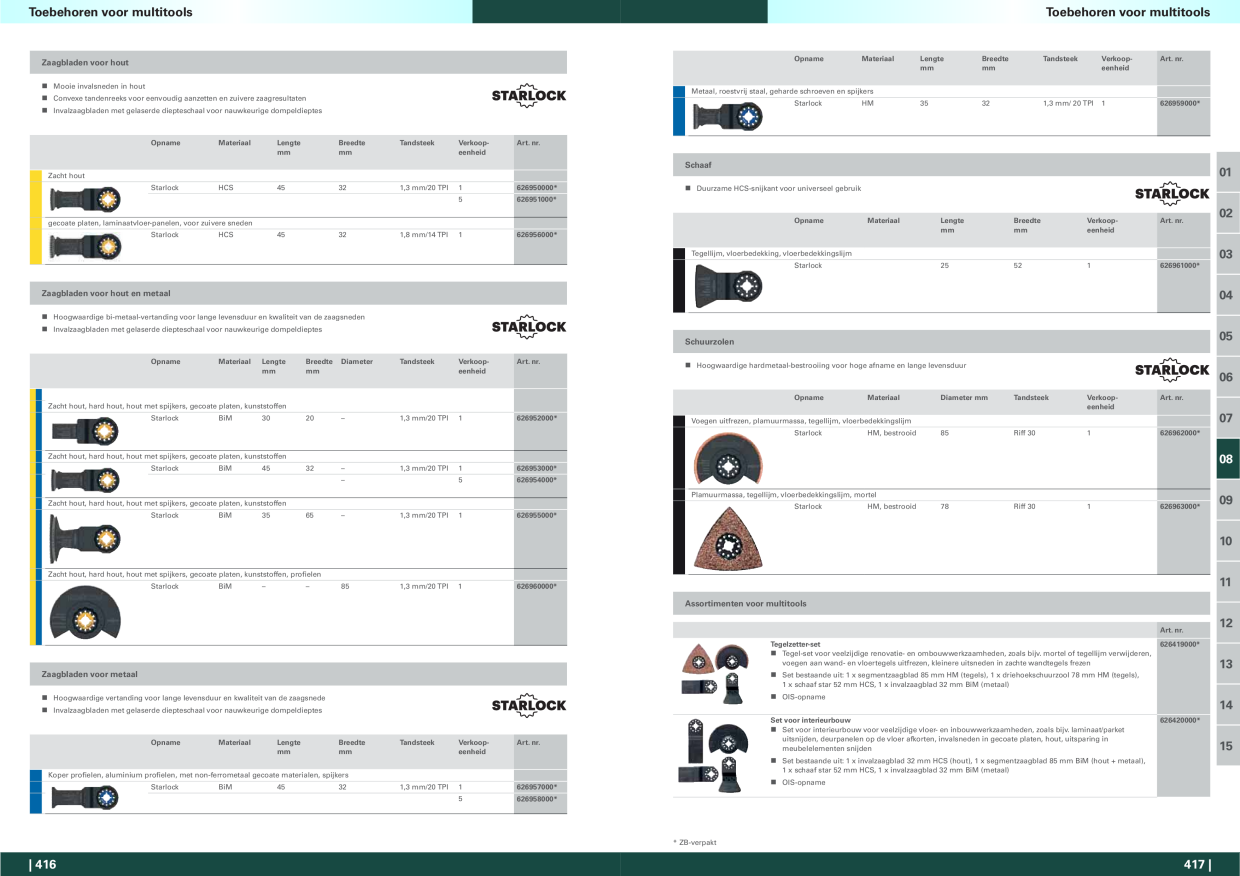The image size is (1240, 876).
Task: Select the saw blade image for gecoate platen, laminaatvloer-panelen
Action: [x=85, y=245]
